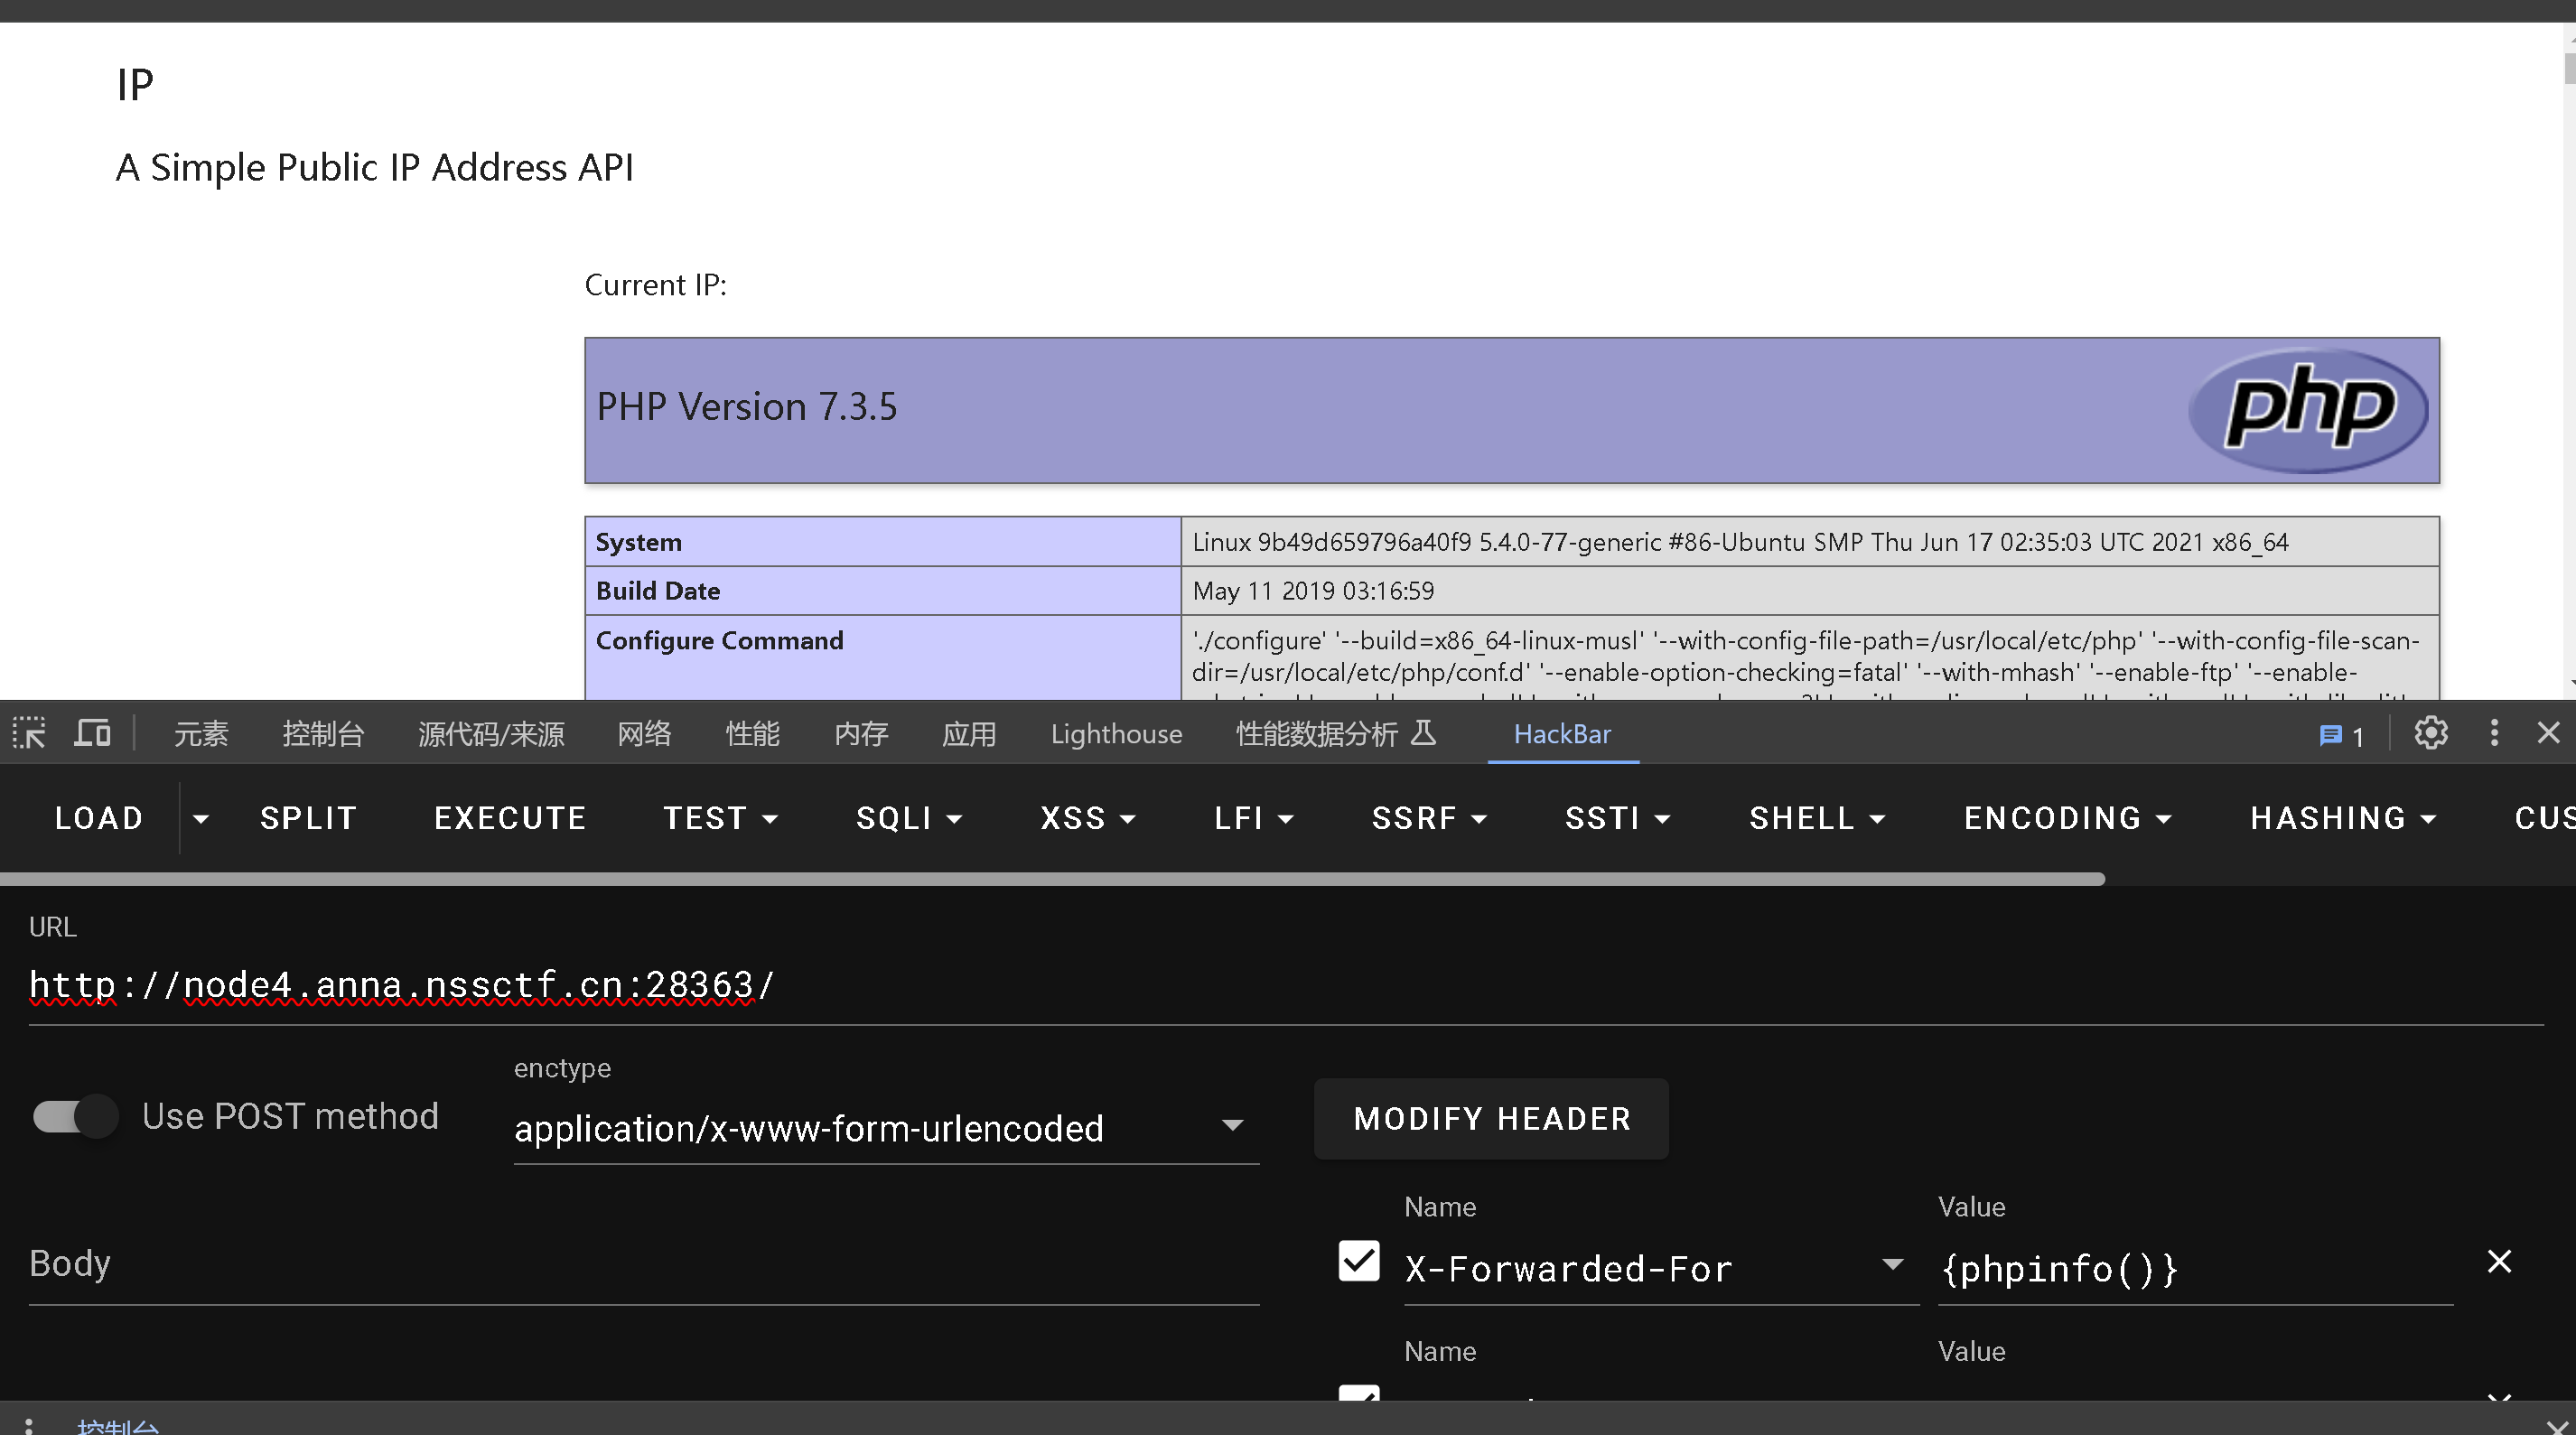Remove the X-Forwarded-For header row
Screen dimensions: 2576x1435
click(2498, 1261)
